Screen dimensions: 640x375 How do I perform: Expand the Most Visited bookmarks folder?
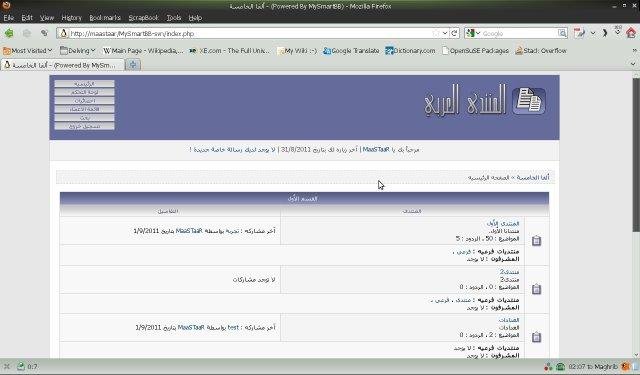point(27,51)
